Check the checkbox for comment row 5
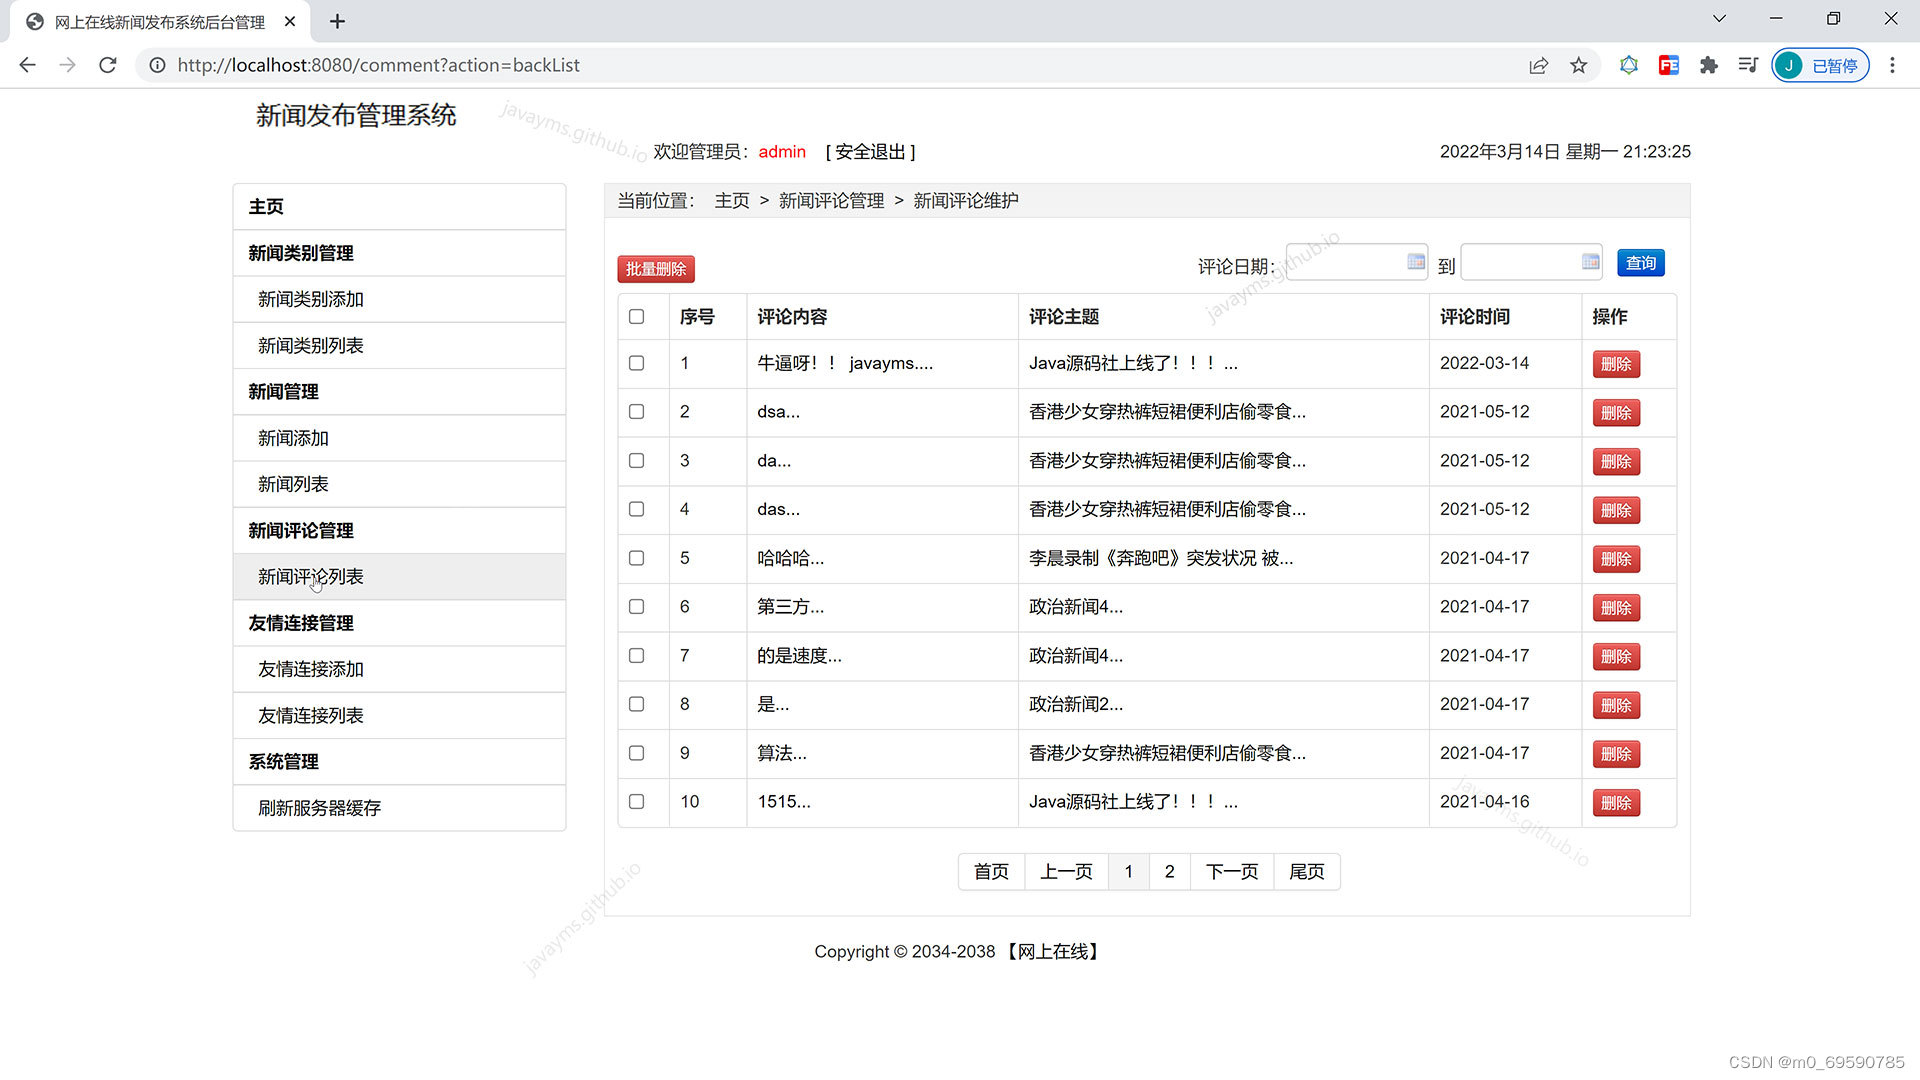The width and height of the screenshot is (1920, 1080). coord(636,558)
